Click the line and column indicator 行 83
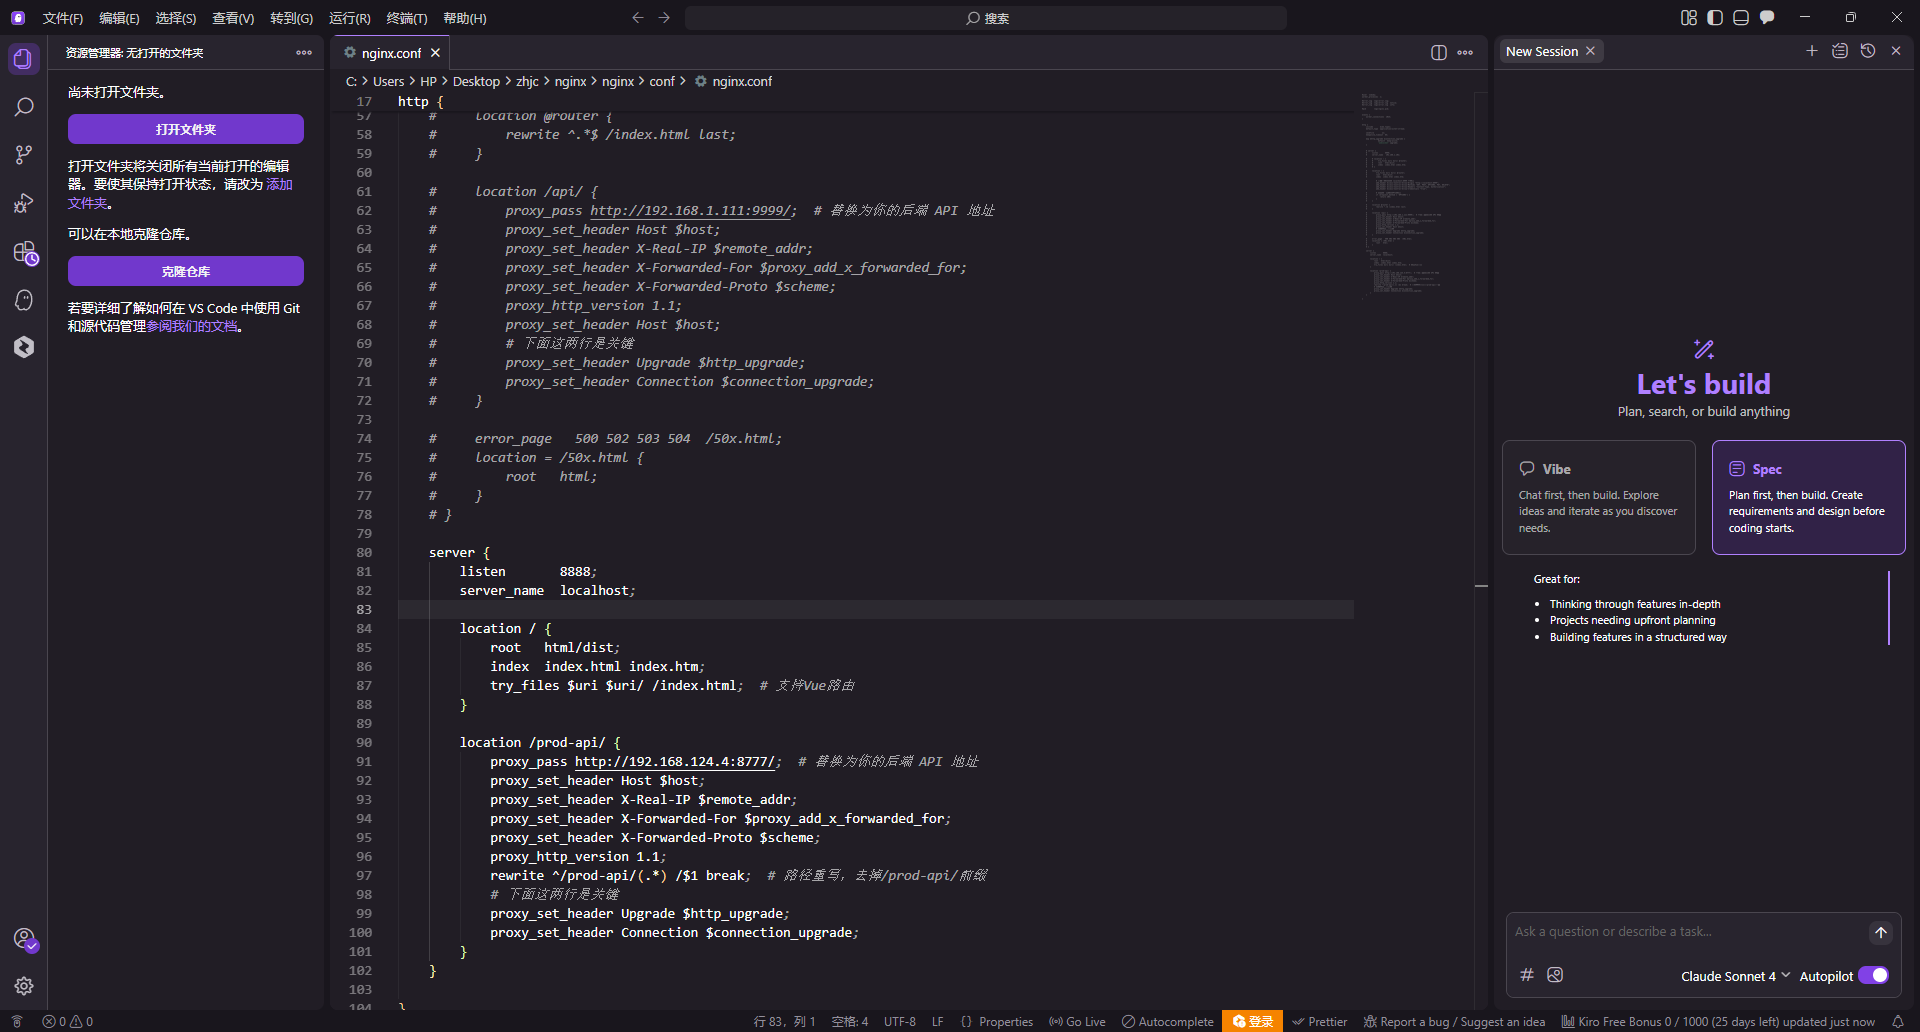The width and height of the screenshot is (1920, 1032). pyautogui.click(x=784, y=1022)
